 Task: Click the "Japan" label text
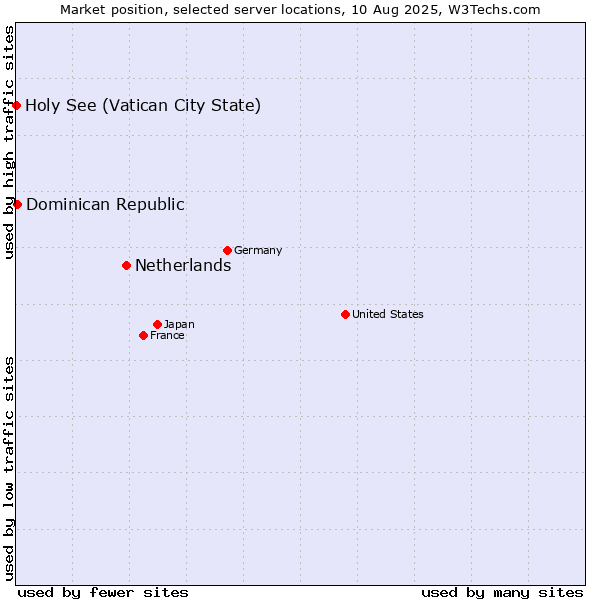point(179,324)
